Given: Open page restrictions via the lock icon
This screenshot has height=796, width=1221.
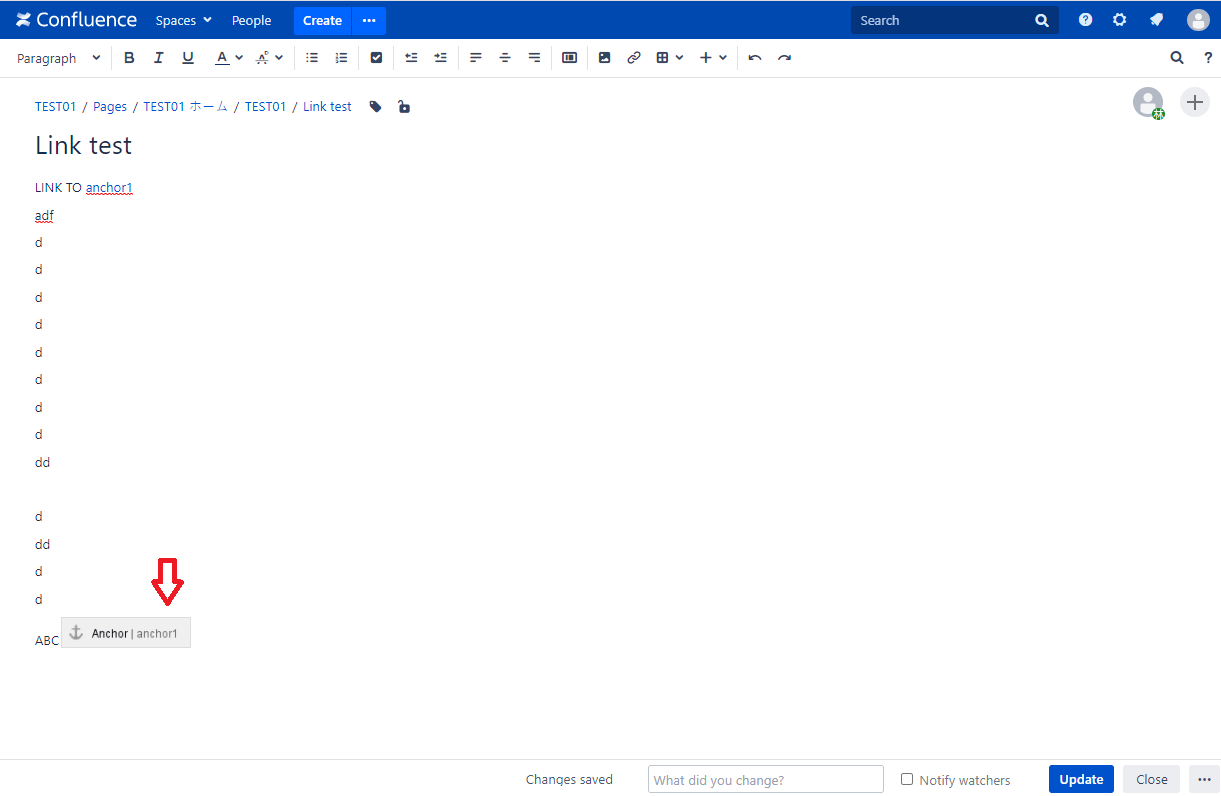Looking at the screenshot, I should [403, 106].
